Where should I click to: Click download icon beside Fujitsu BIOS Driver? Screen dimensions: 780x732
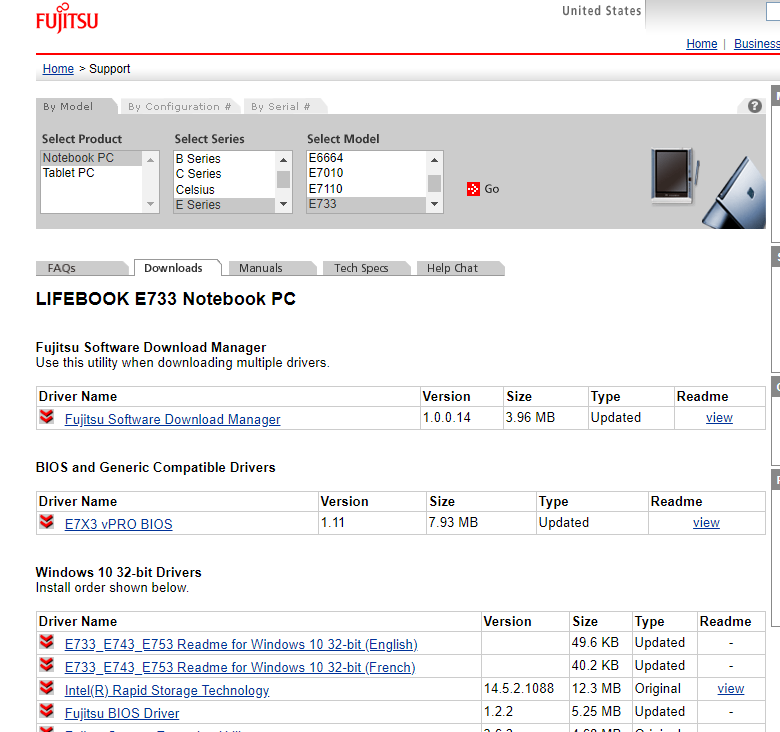click(x=47, y=712)
